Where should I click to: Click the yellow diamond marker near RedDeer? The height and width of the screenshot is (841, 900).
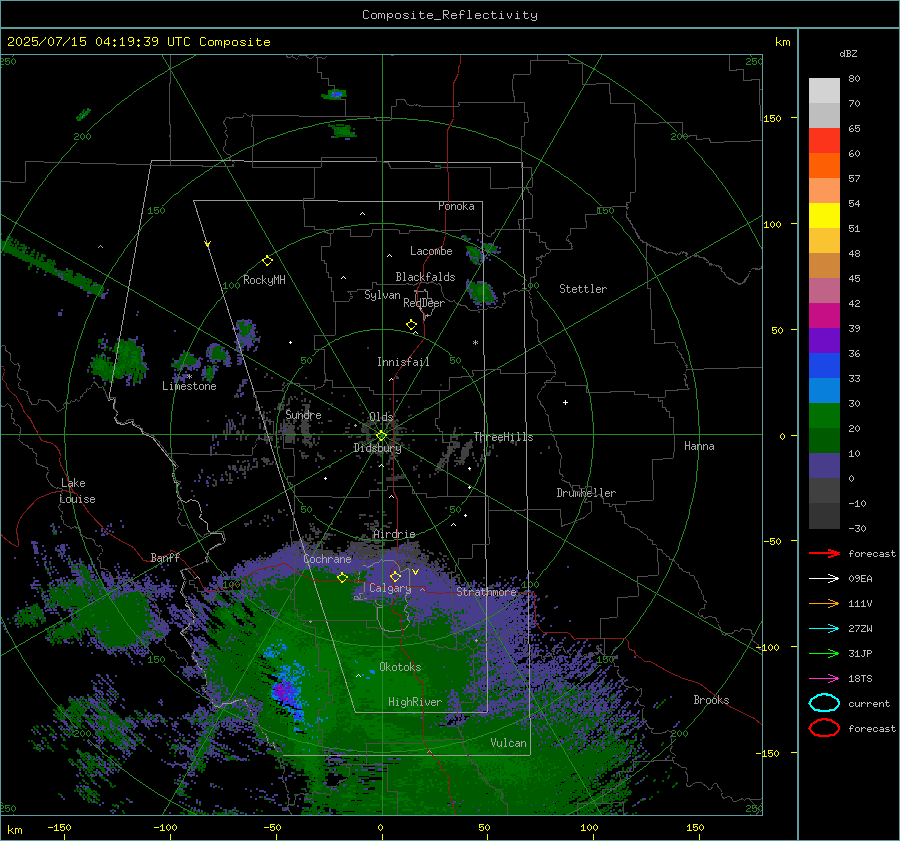coord(411,325)
